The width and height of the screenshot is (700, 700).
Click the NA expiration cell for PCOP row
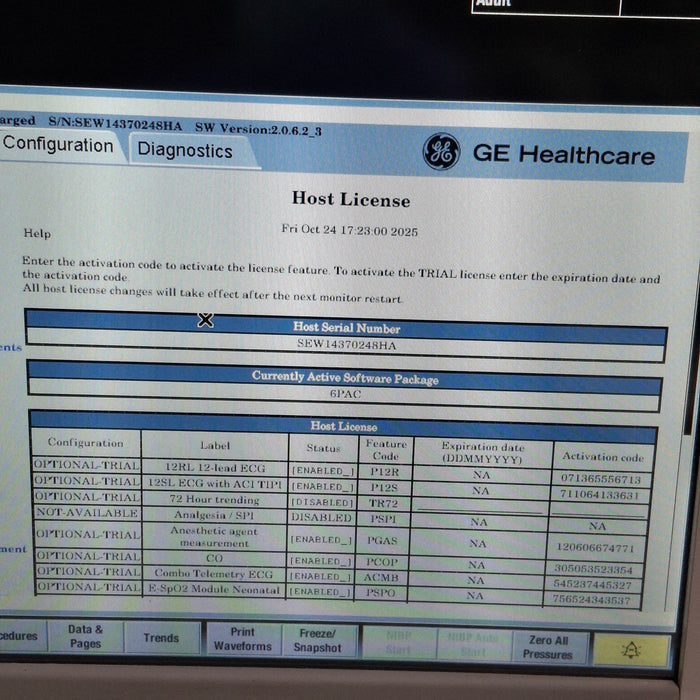click(476, 565)
